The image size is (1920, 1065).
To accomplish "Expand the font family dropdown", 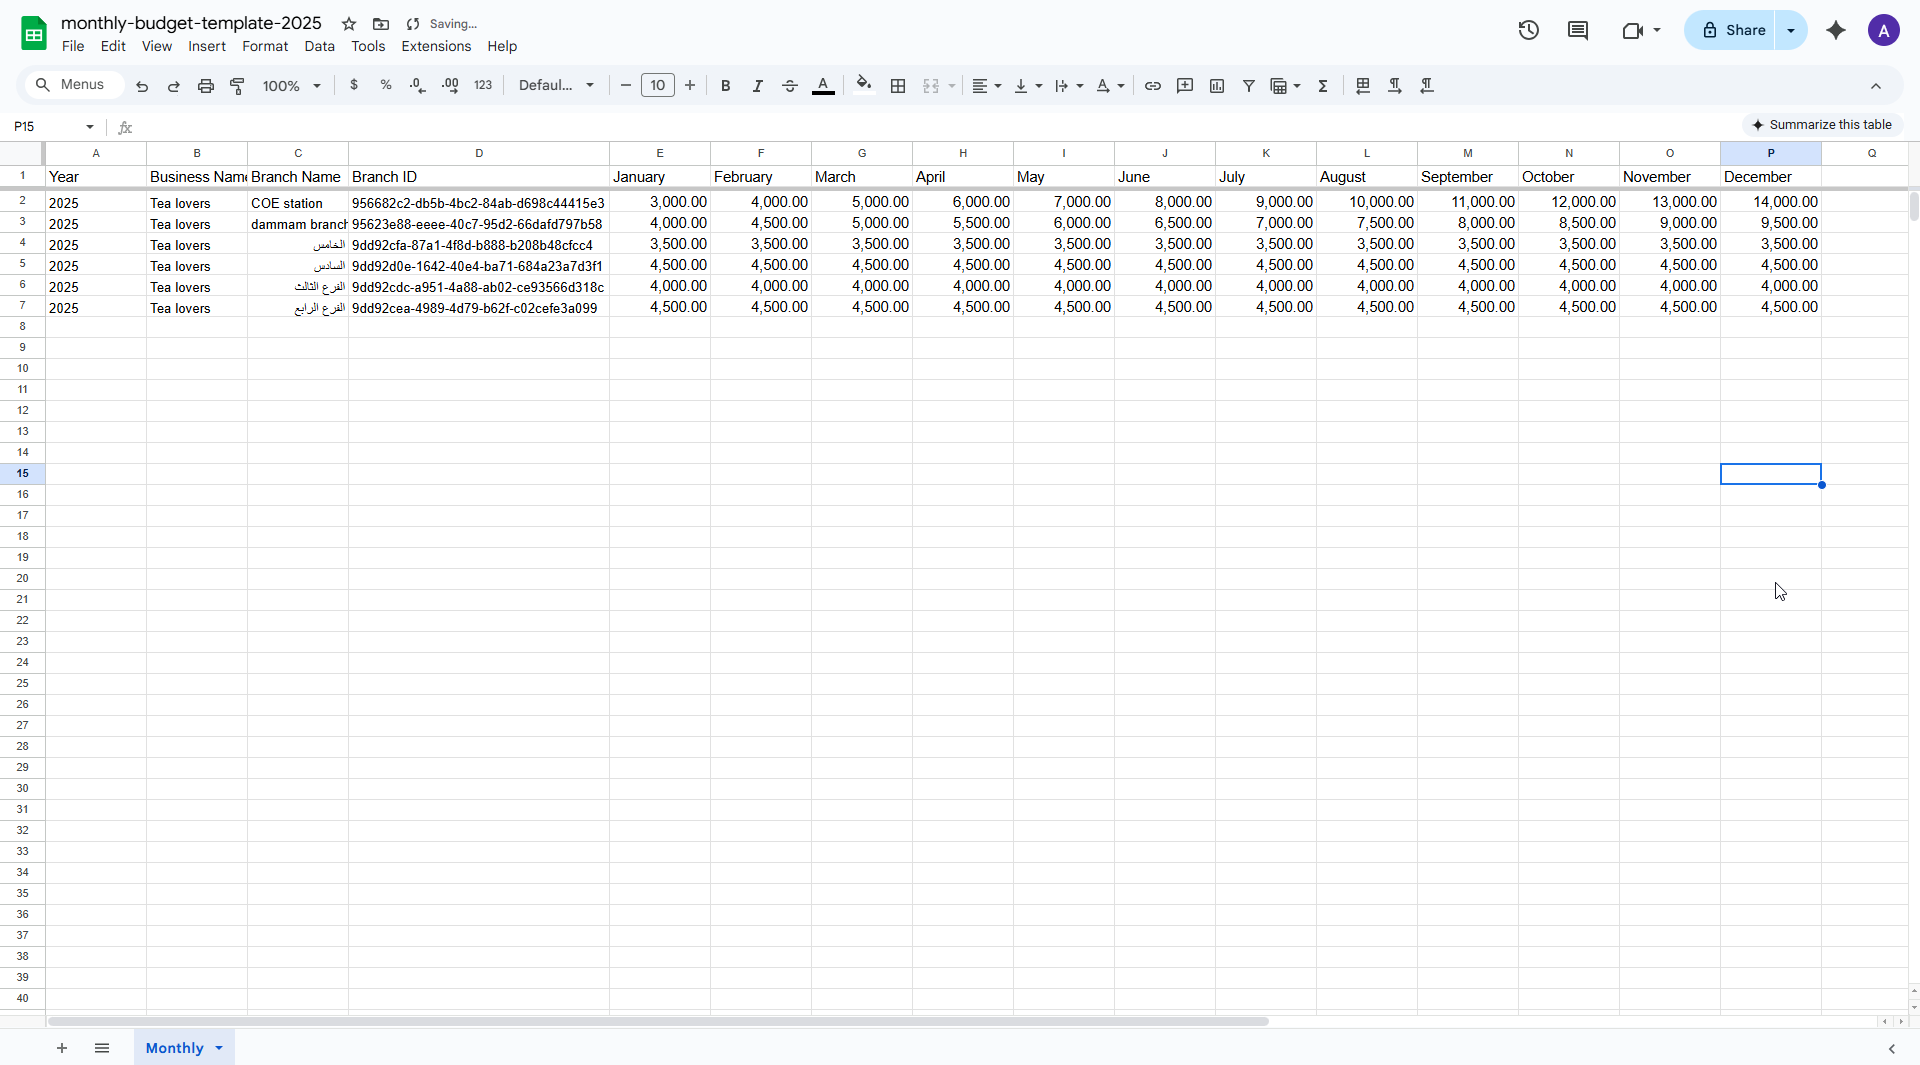I will [556, 86].
